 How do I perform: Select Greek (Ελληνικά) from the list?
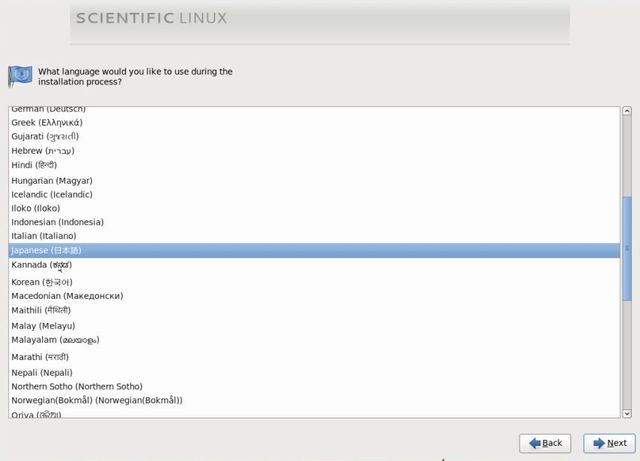[x=46, y=122]
